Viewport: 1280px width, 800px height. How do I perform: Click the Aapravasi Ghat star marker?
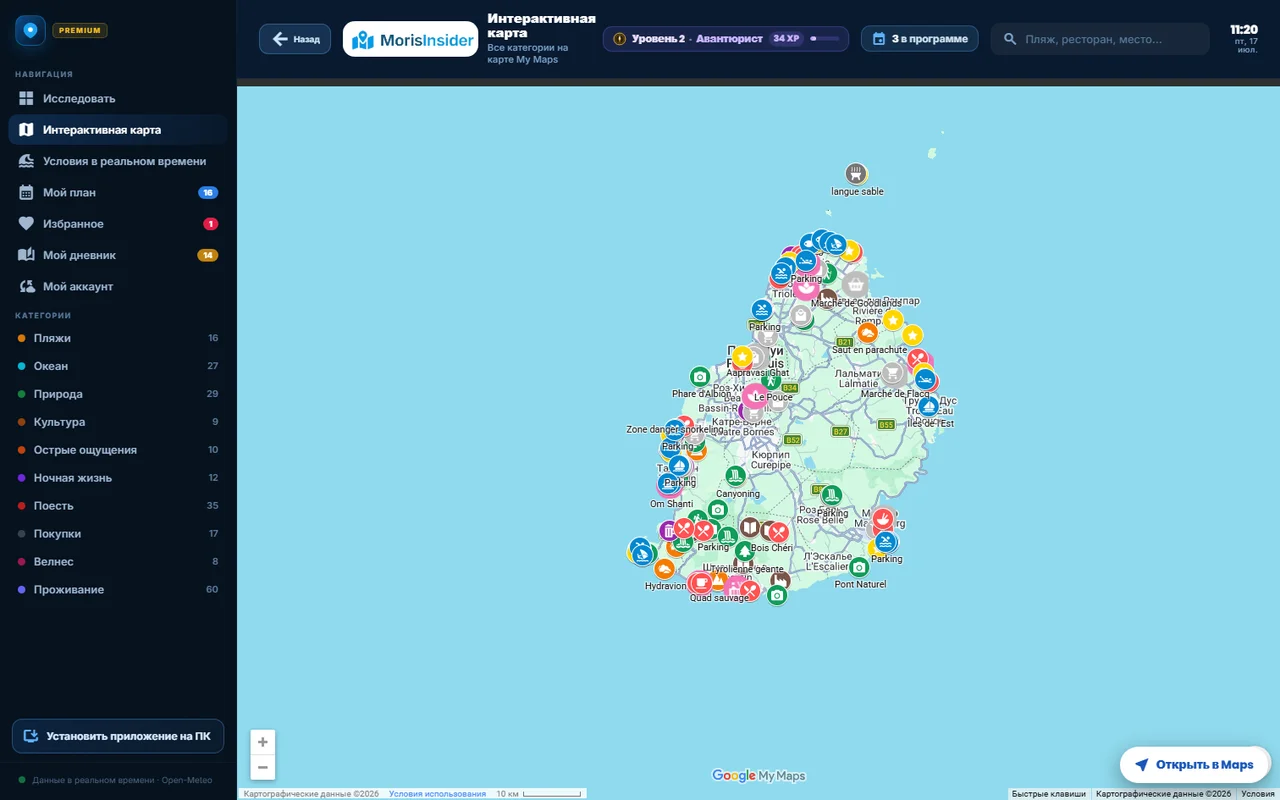(742, 357)
